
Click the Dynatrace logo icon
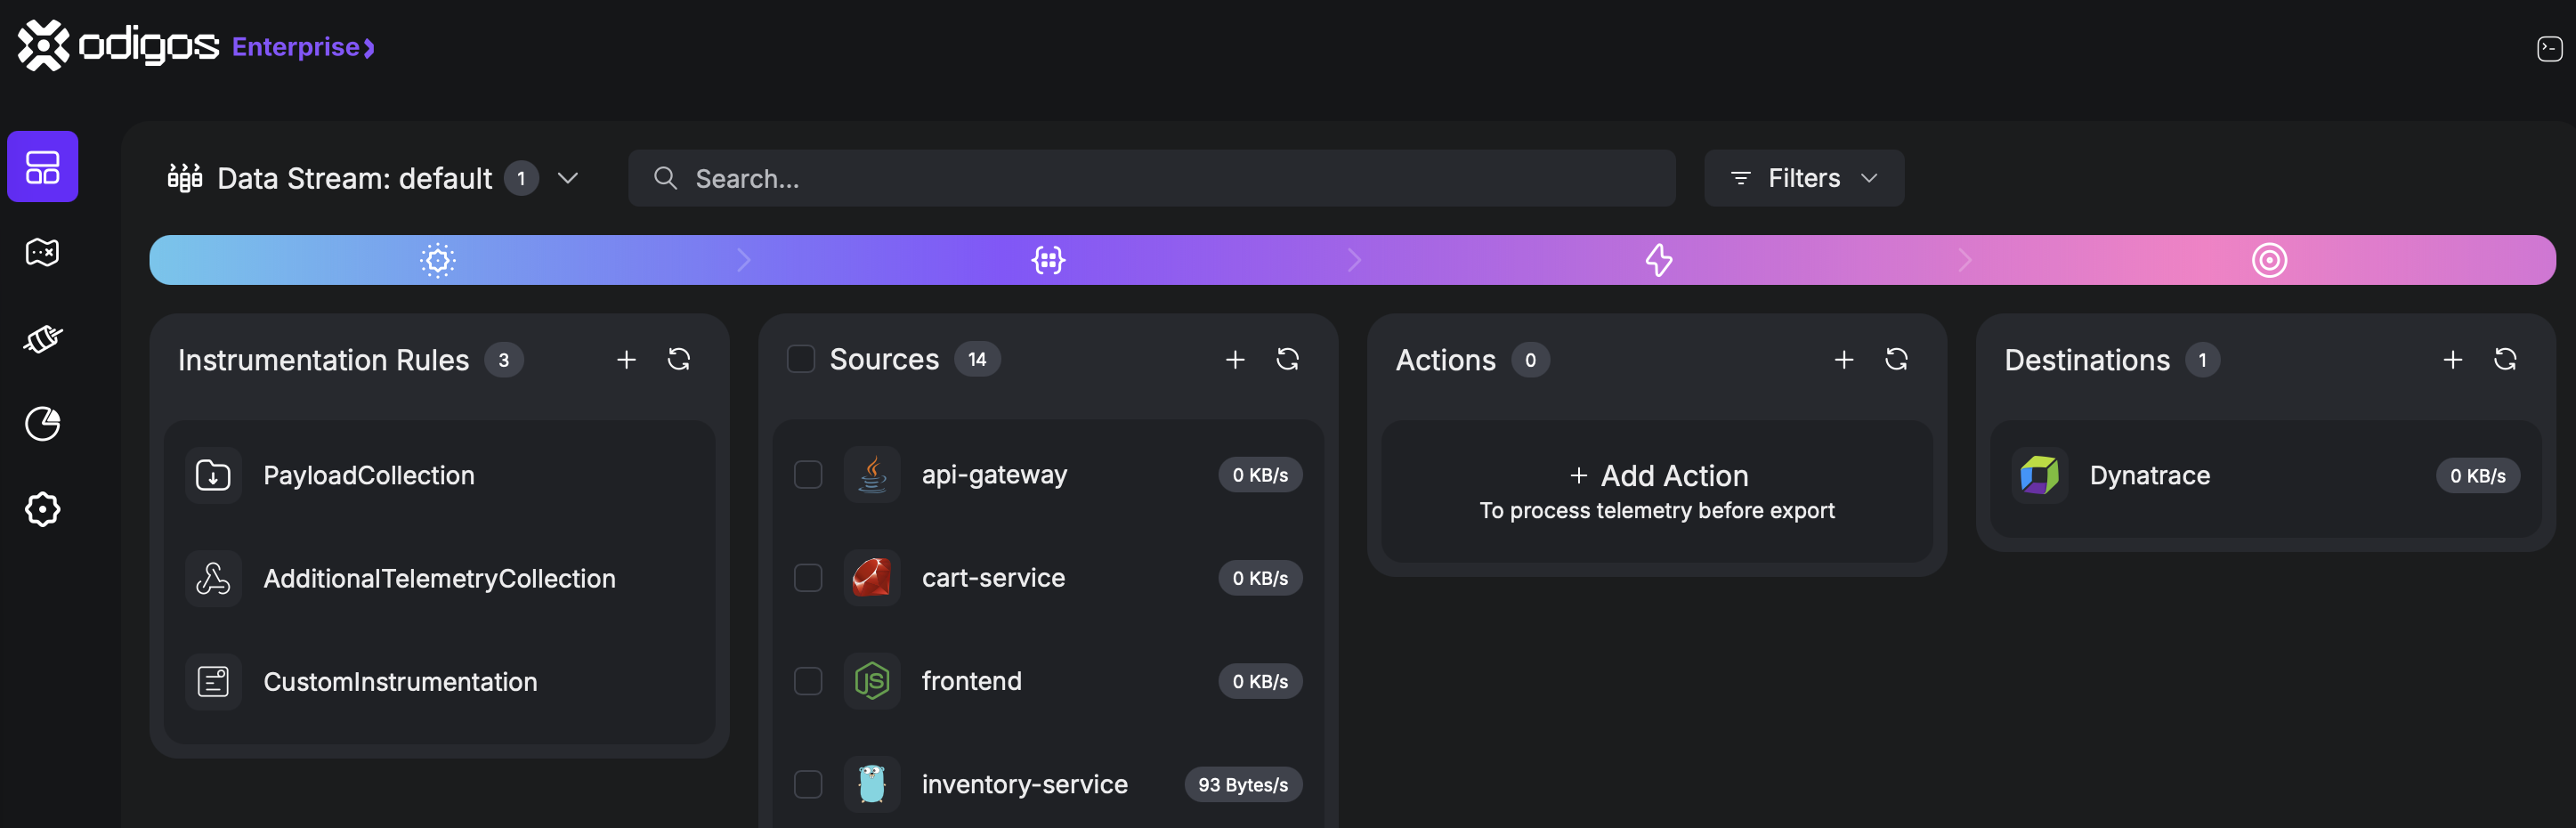[x=2039, y=475]
